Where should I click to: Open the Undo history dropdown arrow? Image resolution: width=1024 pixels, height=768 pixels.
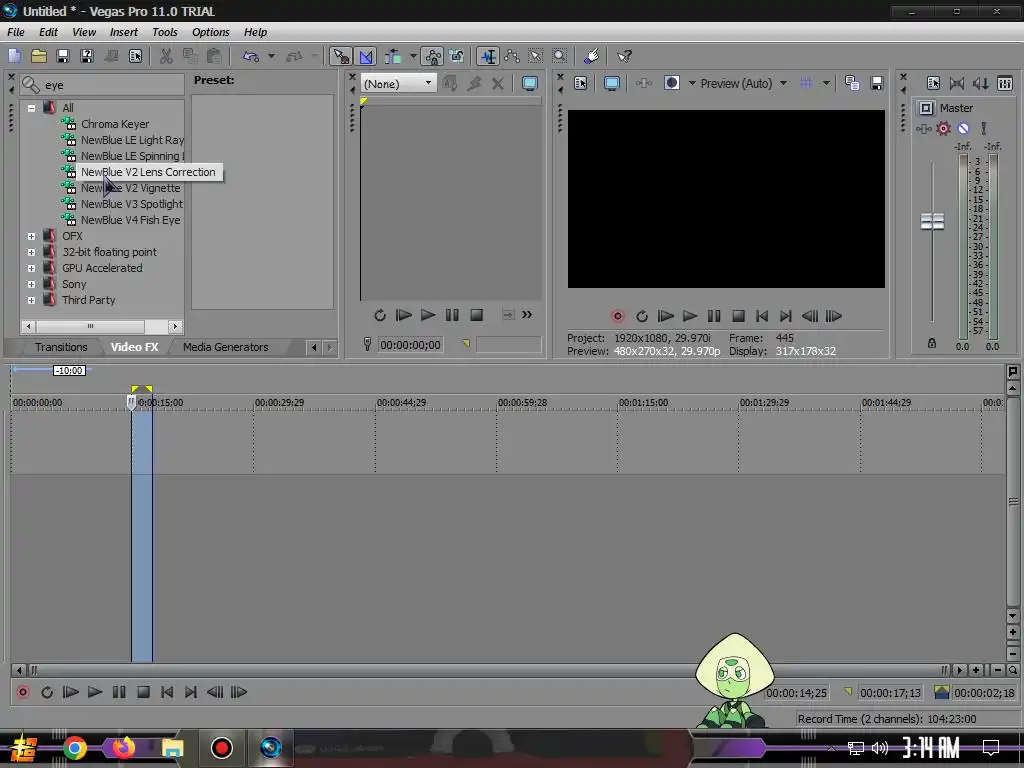click(271, 56)
